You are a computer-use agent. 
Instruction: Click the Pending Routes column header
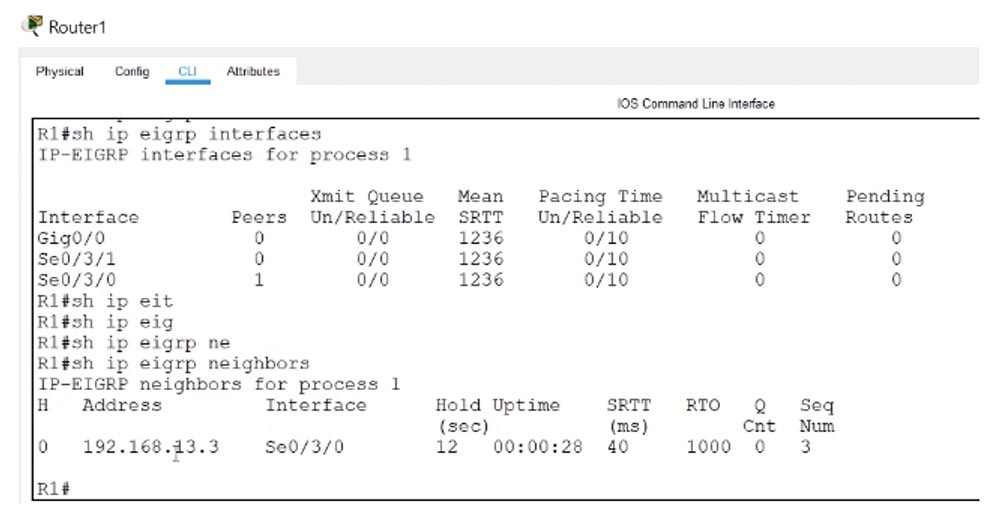885,207
